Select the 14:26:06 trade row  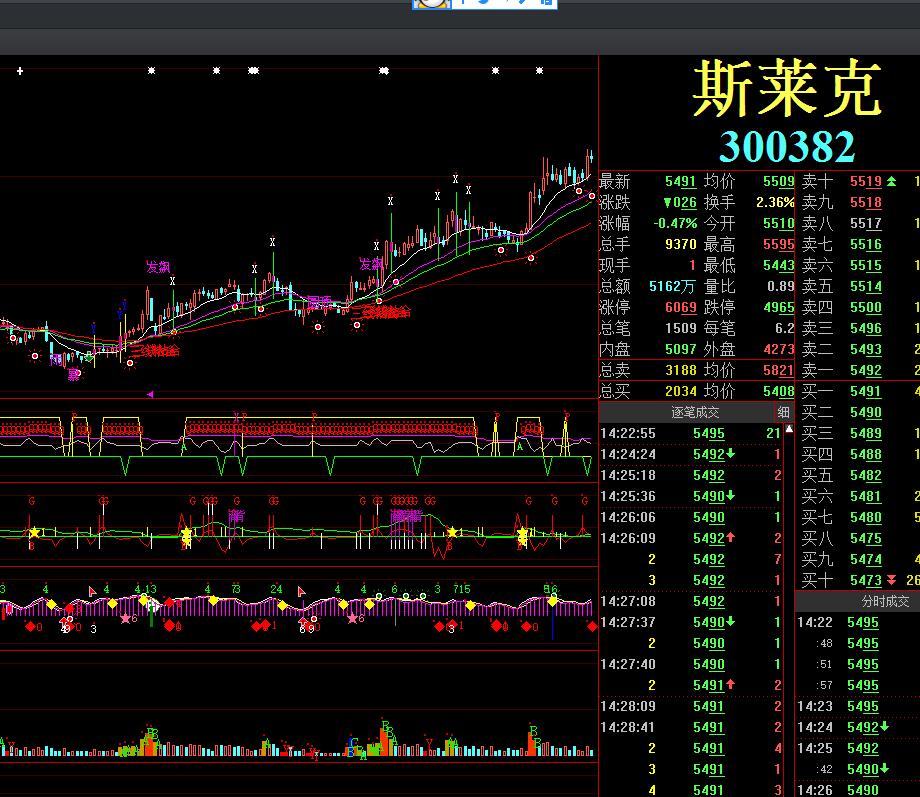point(691,517)
